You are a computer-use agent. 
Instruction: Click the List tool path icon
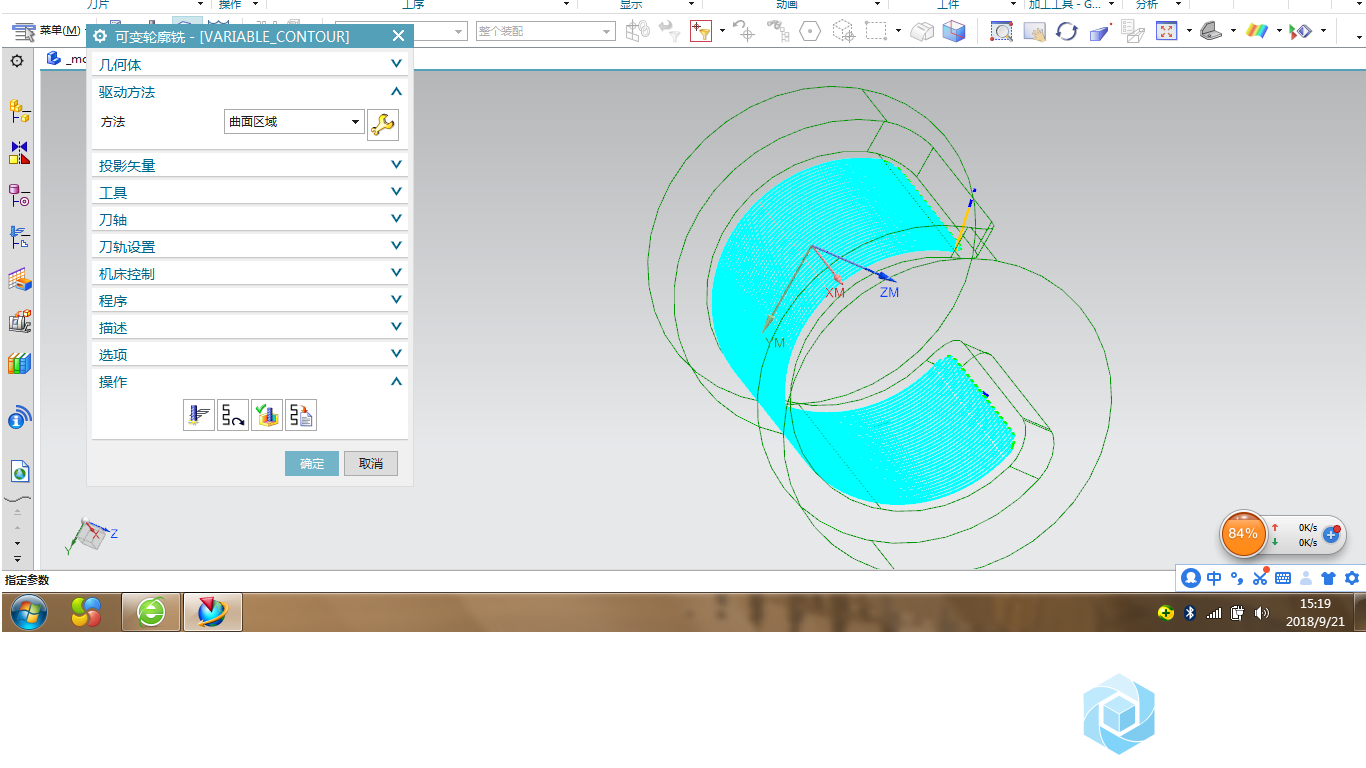[x=301, y=415]
